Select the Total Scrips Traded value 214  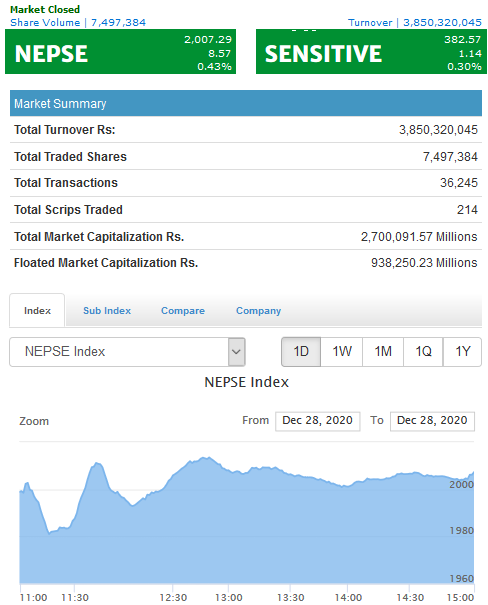pos(467,210)
